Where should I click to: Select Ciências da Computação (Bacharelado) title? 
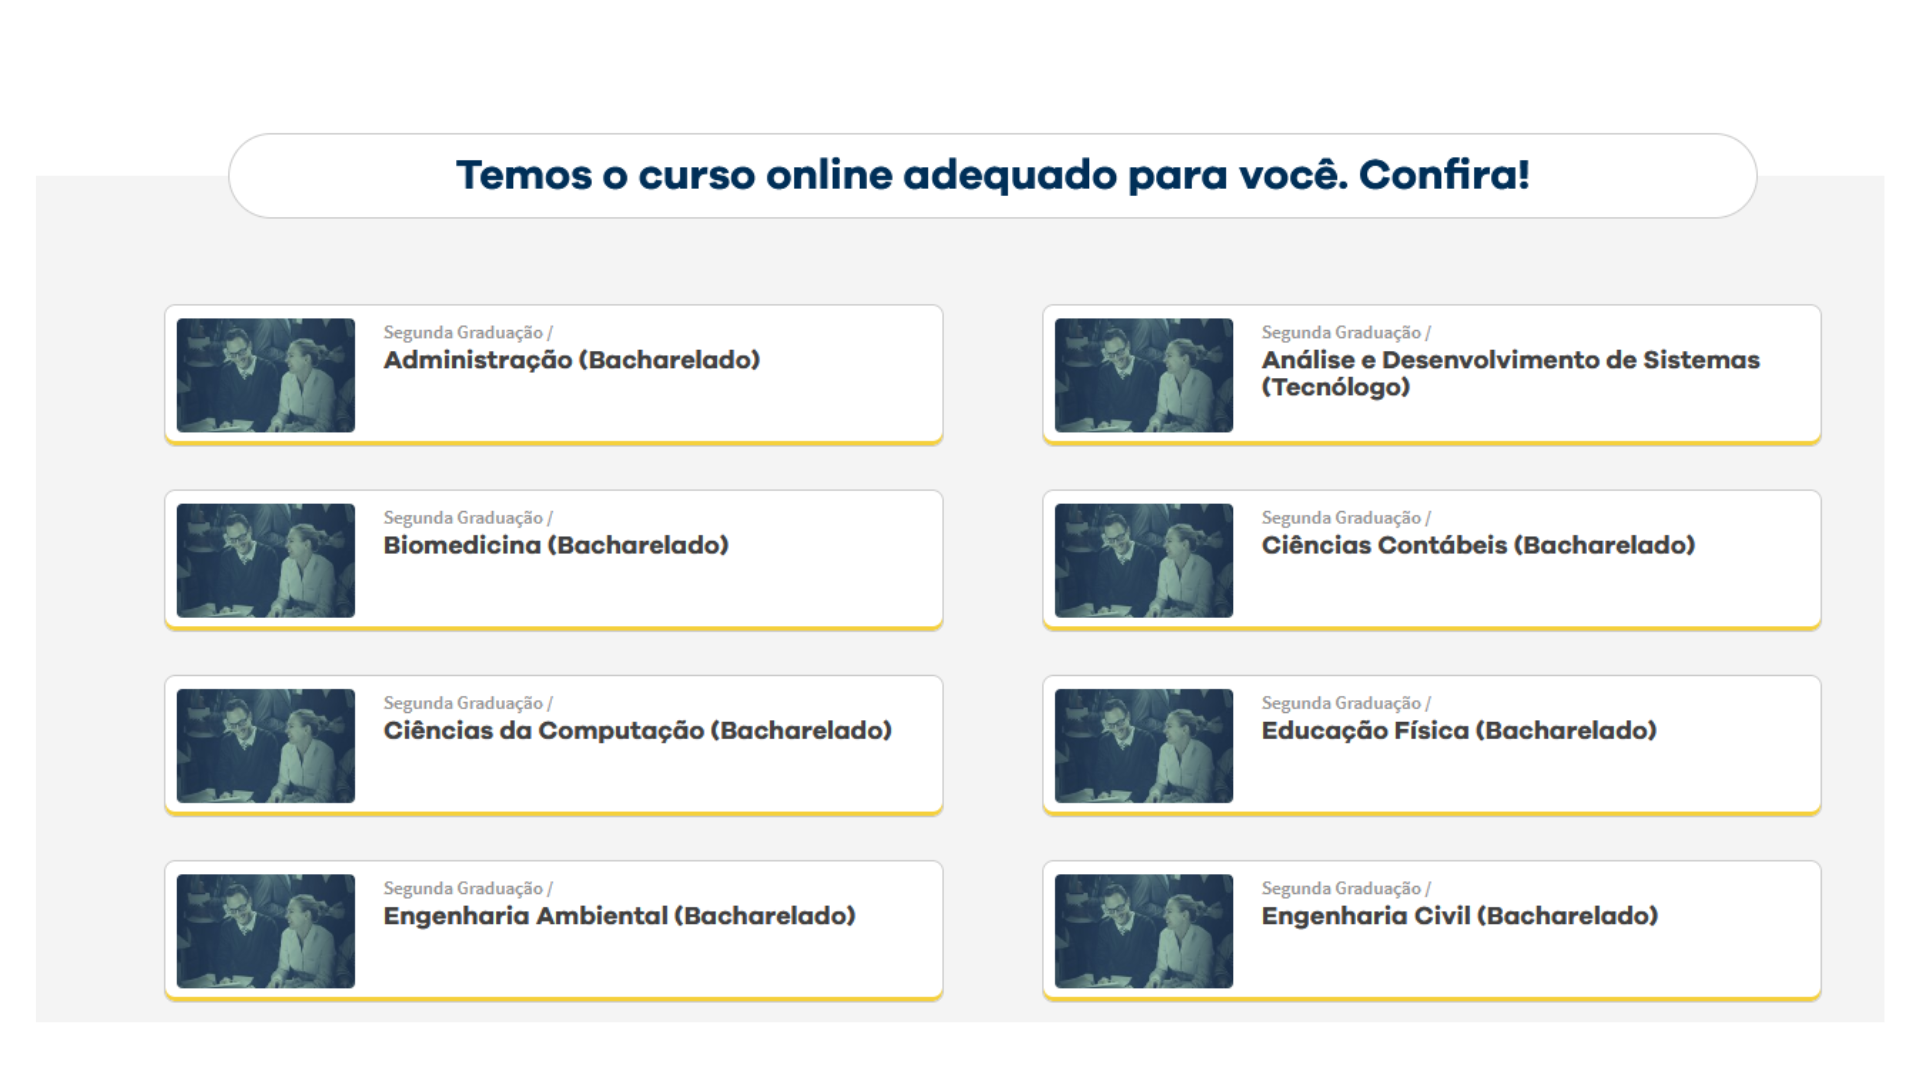click(637, 730)
